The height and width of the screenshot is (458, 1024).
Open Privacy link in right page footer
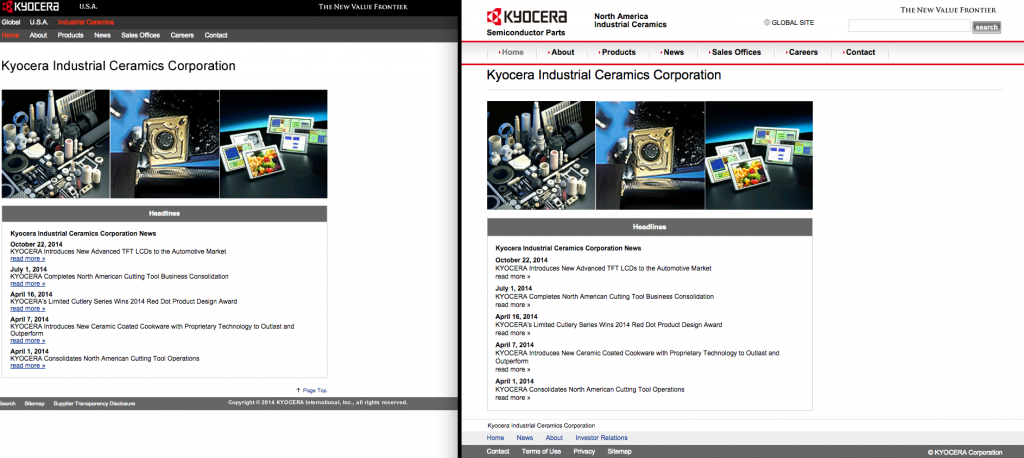coord(584,451)
